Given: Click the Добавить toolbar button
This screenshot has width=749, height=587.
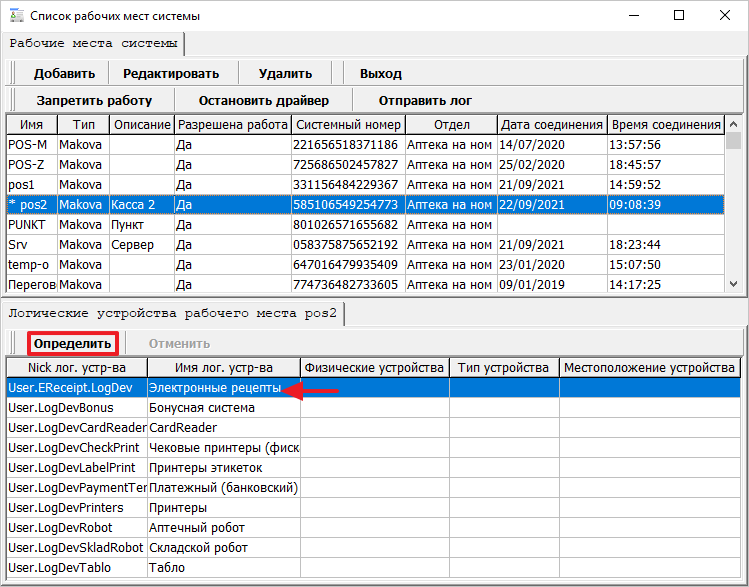Looking at the screenshot, I should [64, 73].
